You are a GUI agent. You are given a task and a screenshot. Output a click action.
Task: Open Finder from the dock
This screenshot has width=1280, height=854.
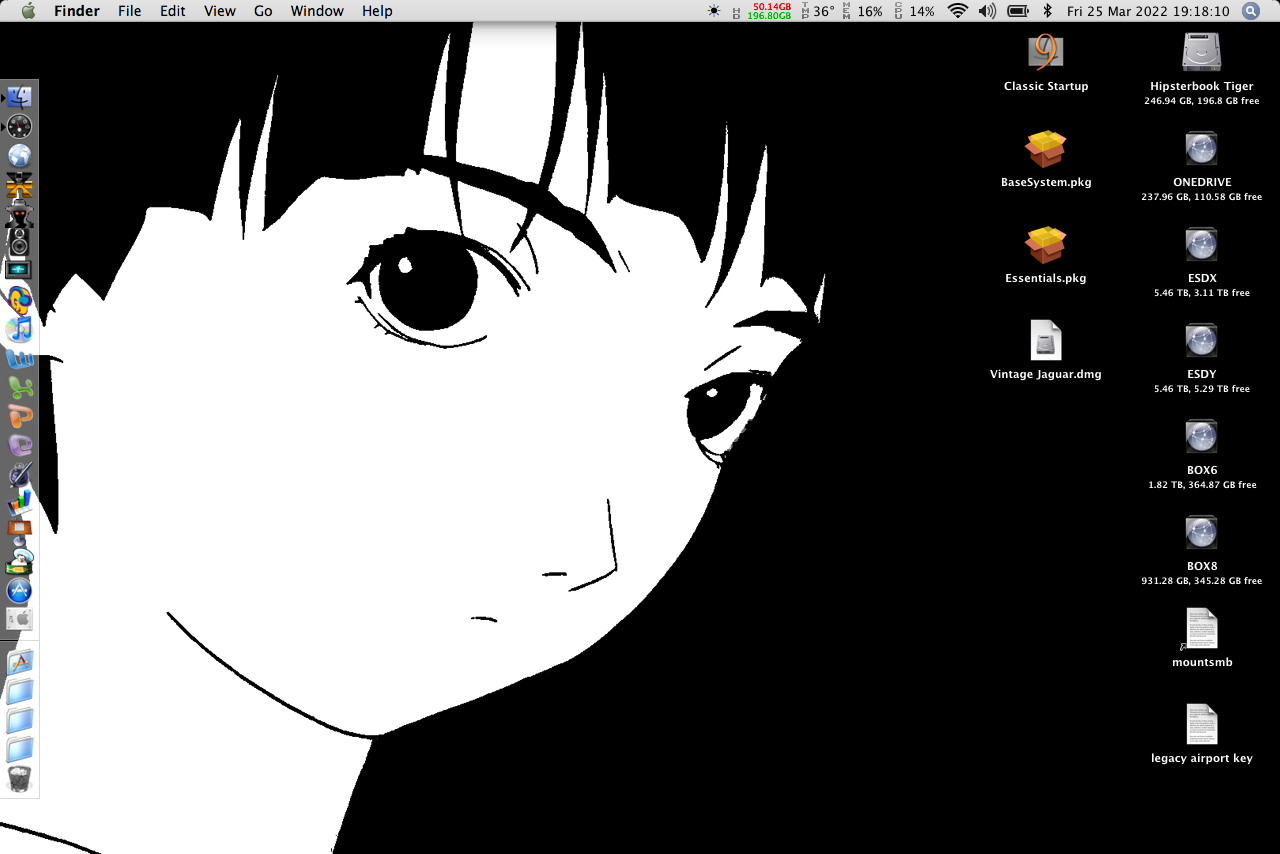pyautogui.click(x=20, y=97)
